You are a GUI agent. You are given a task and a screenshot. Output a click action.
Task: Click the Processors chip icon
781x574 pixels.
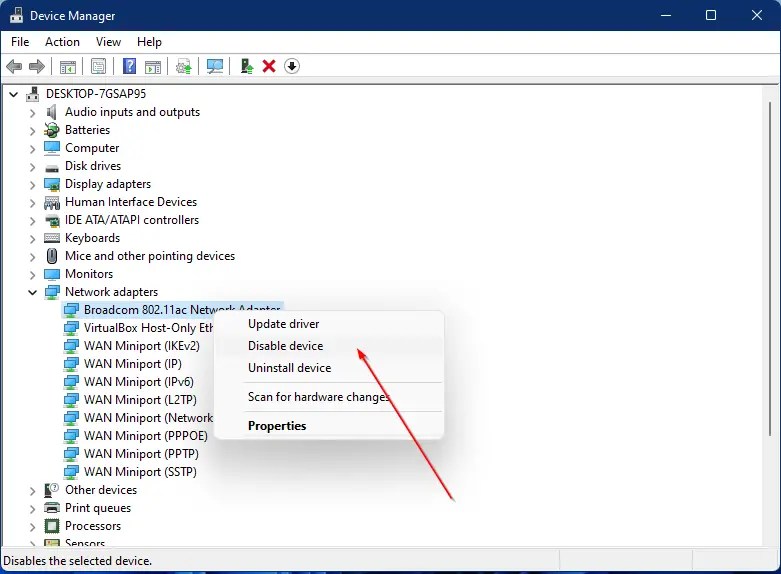tap(52, 526)
